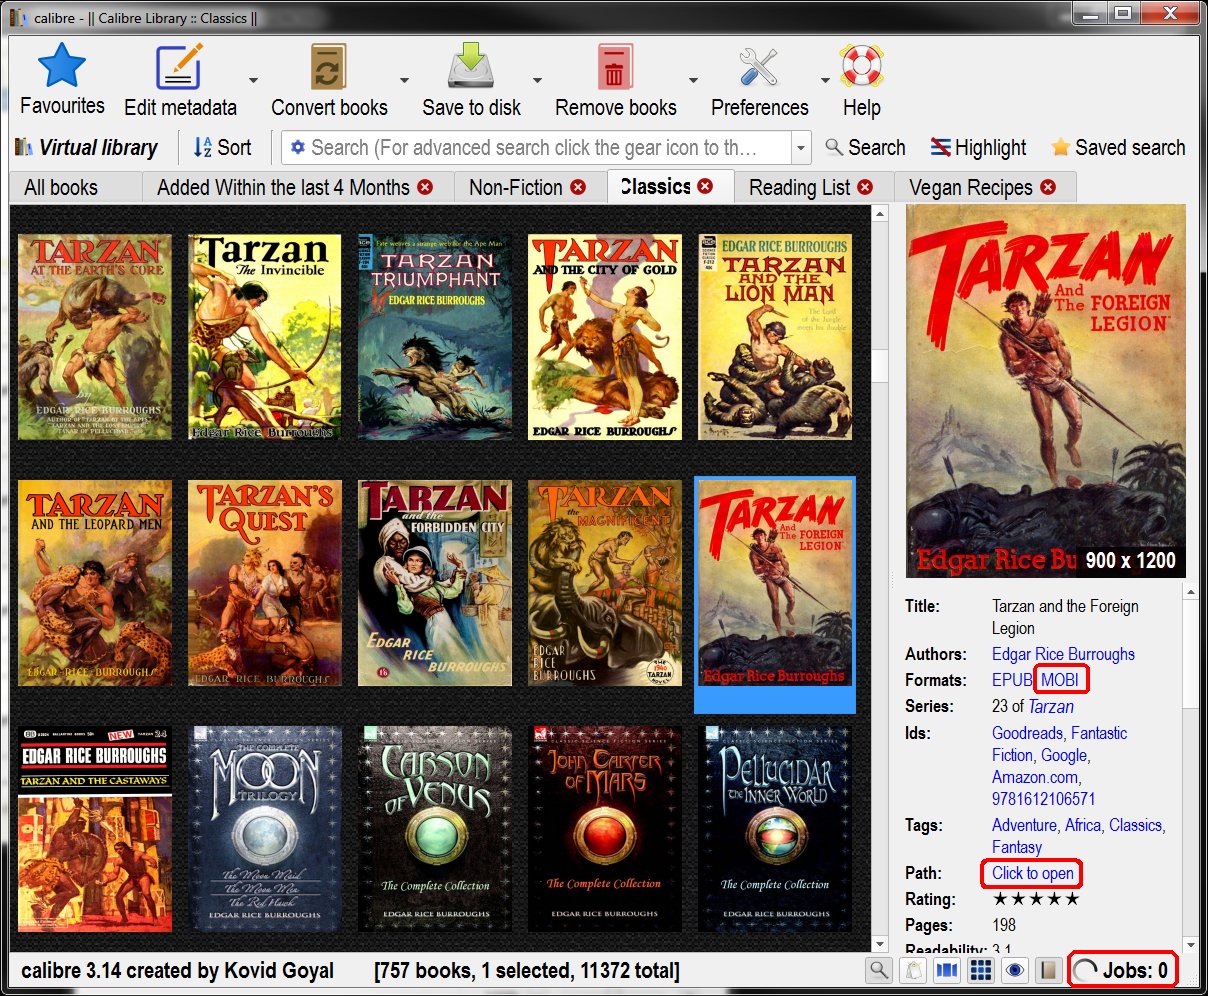Close the Added Within the last 4 Months tab
1208x996 pixels.
coord(425,187)
